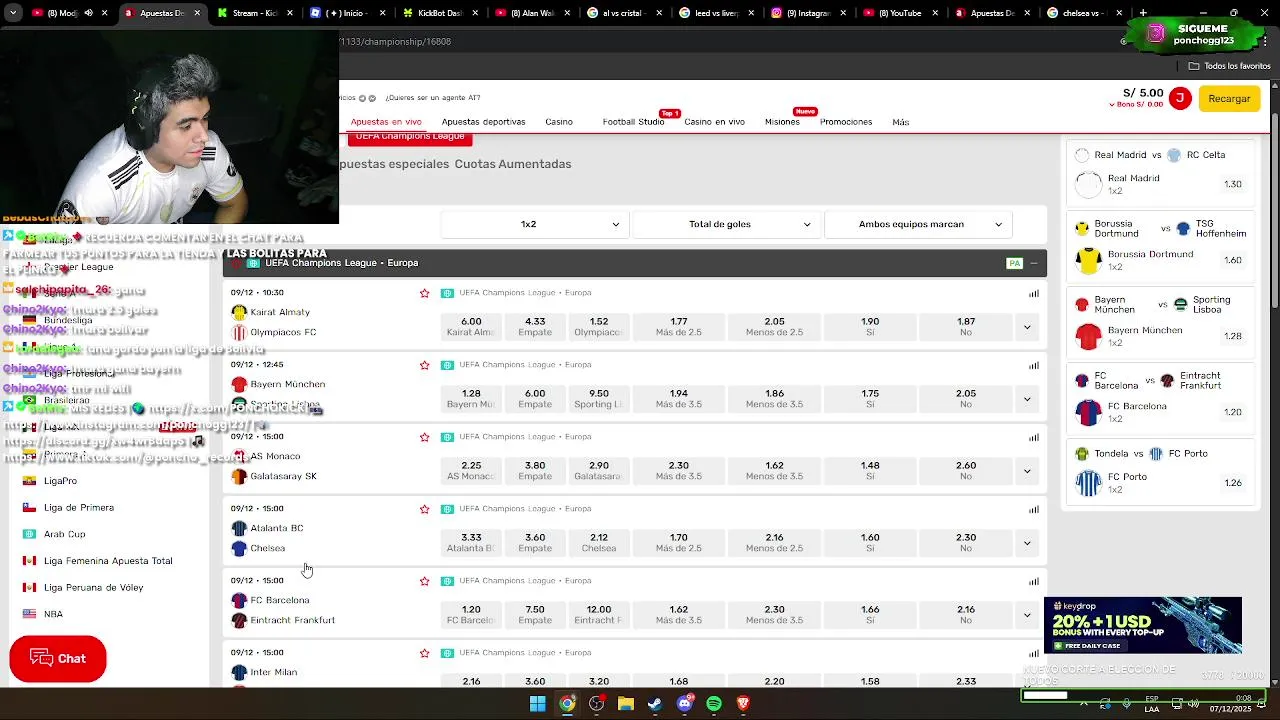Open the user profile J avatar

click(1180, 98)
